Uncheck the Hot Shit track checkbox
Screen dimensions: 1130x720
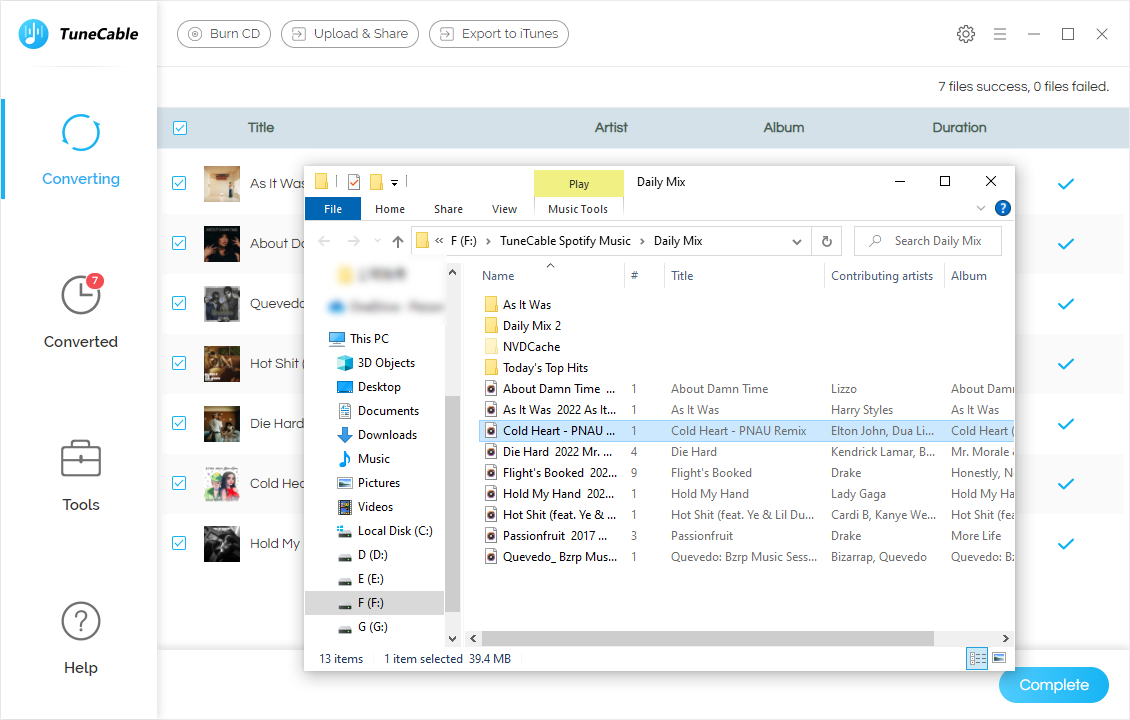(x=179, y=363)
